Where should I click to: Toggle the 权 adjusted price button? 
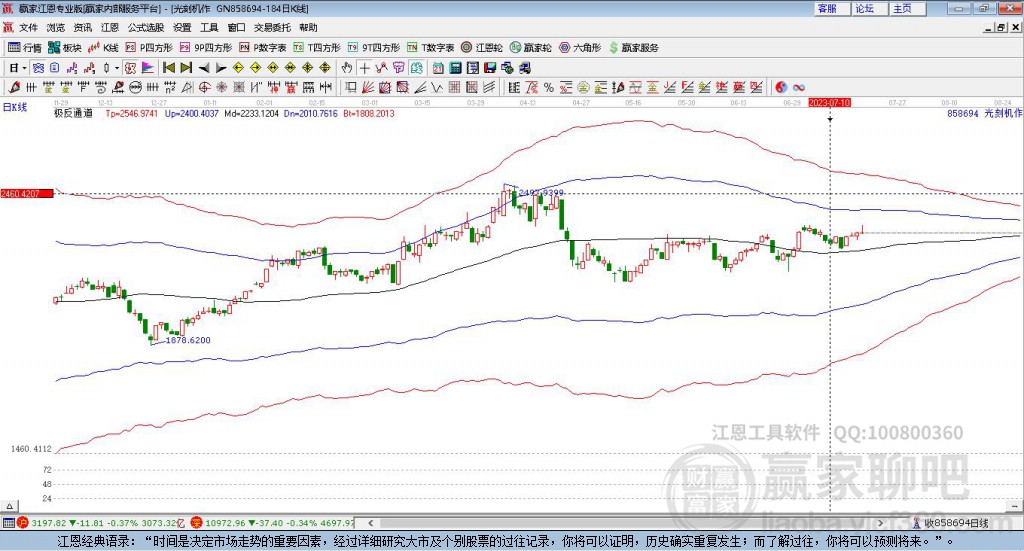[x=131, y=68]
